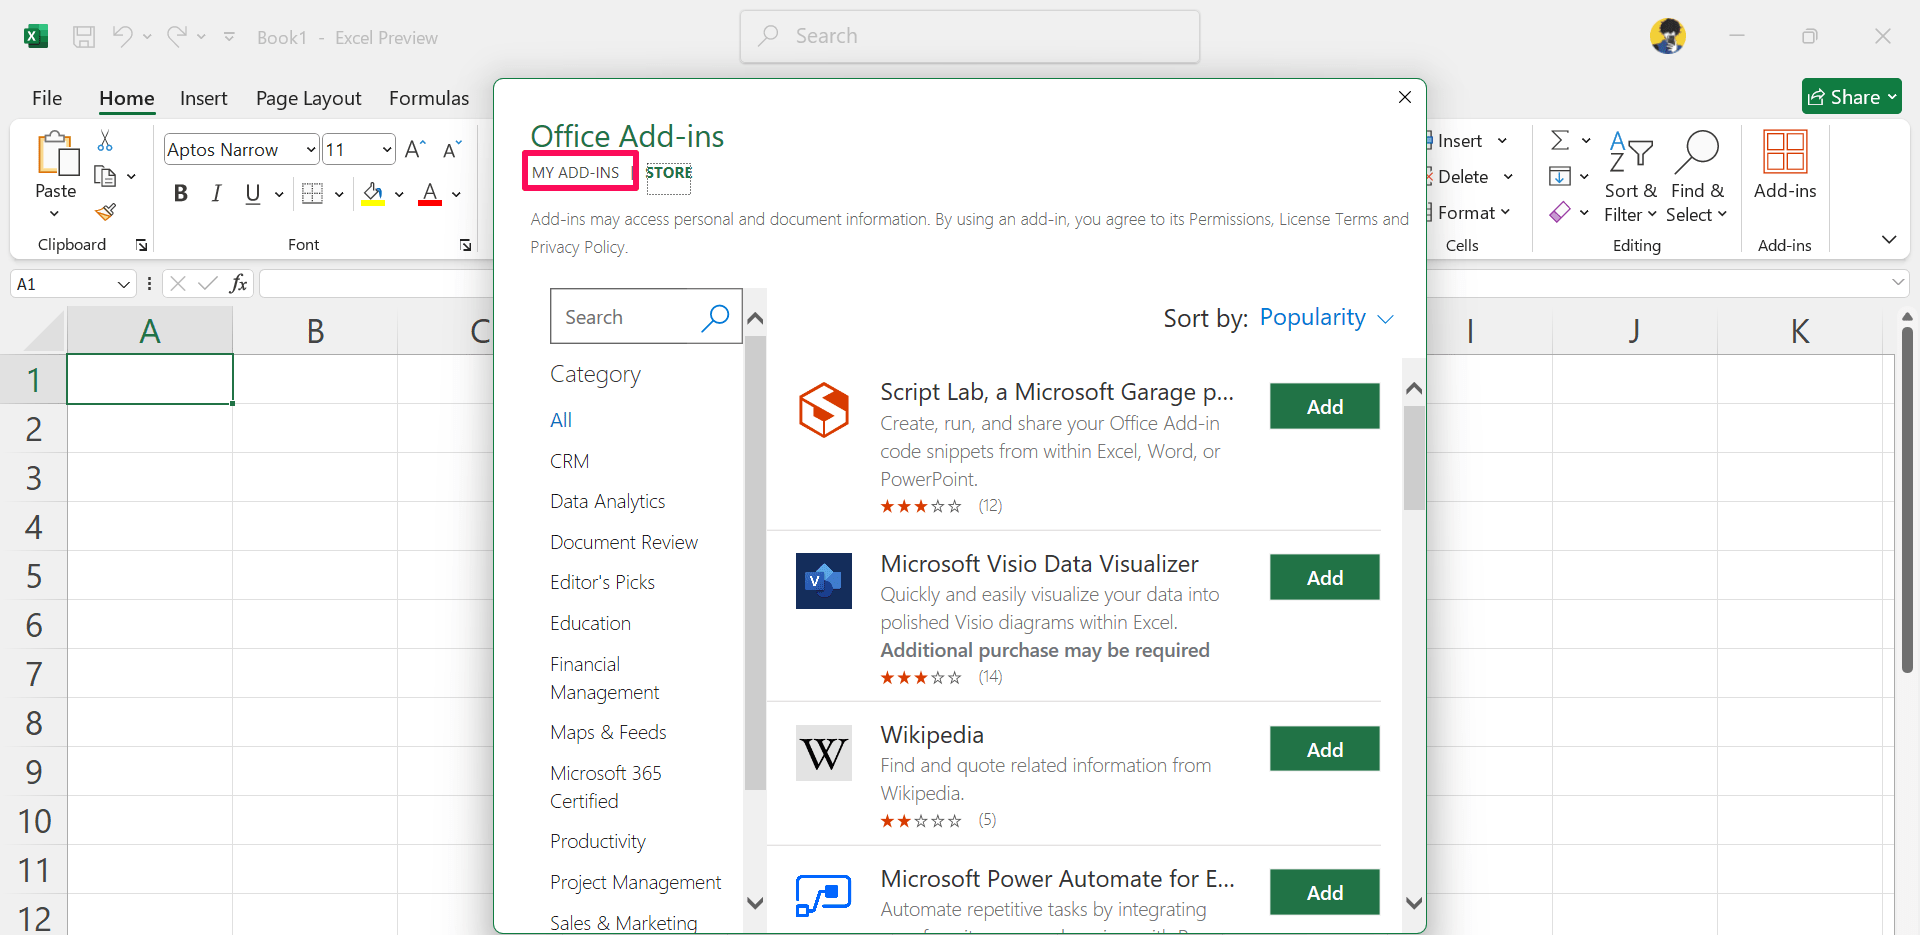1920x935 pixels.
Task: Click the Undo arrow icon
Action: [122, 37]
